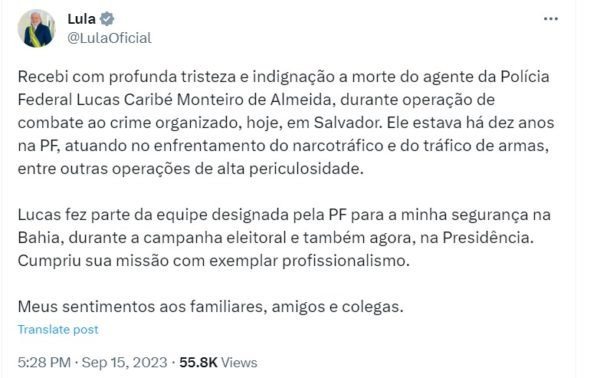600x378 pixels.
Task: Select the 55.8K view count
Action: click(x=198, y=362)
